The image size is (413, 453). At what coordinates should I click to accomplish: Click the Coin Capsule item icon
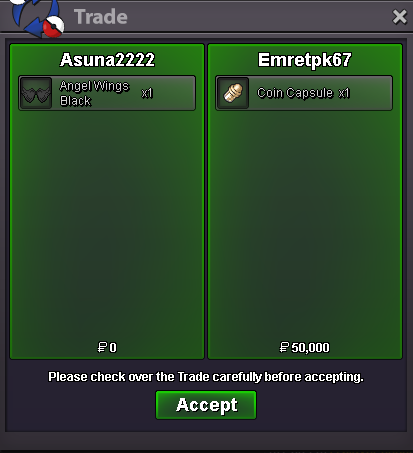(233, 93)
